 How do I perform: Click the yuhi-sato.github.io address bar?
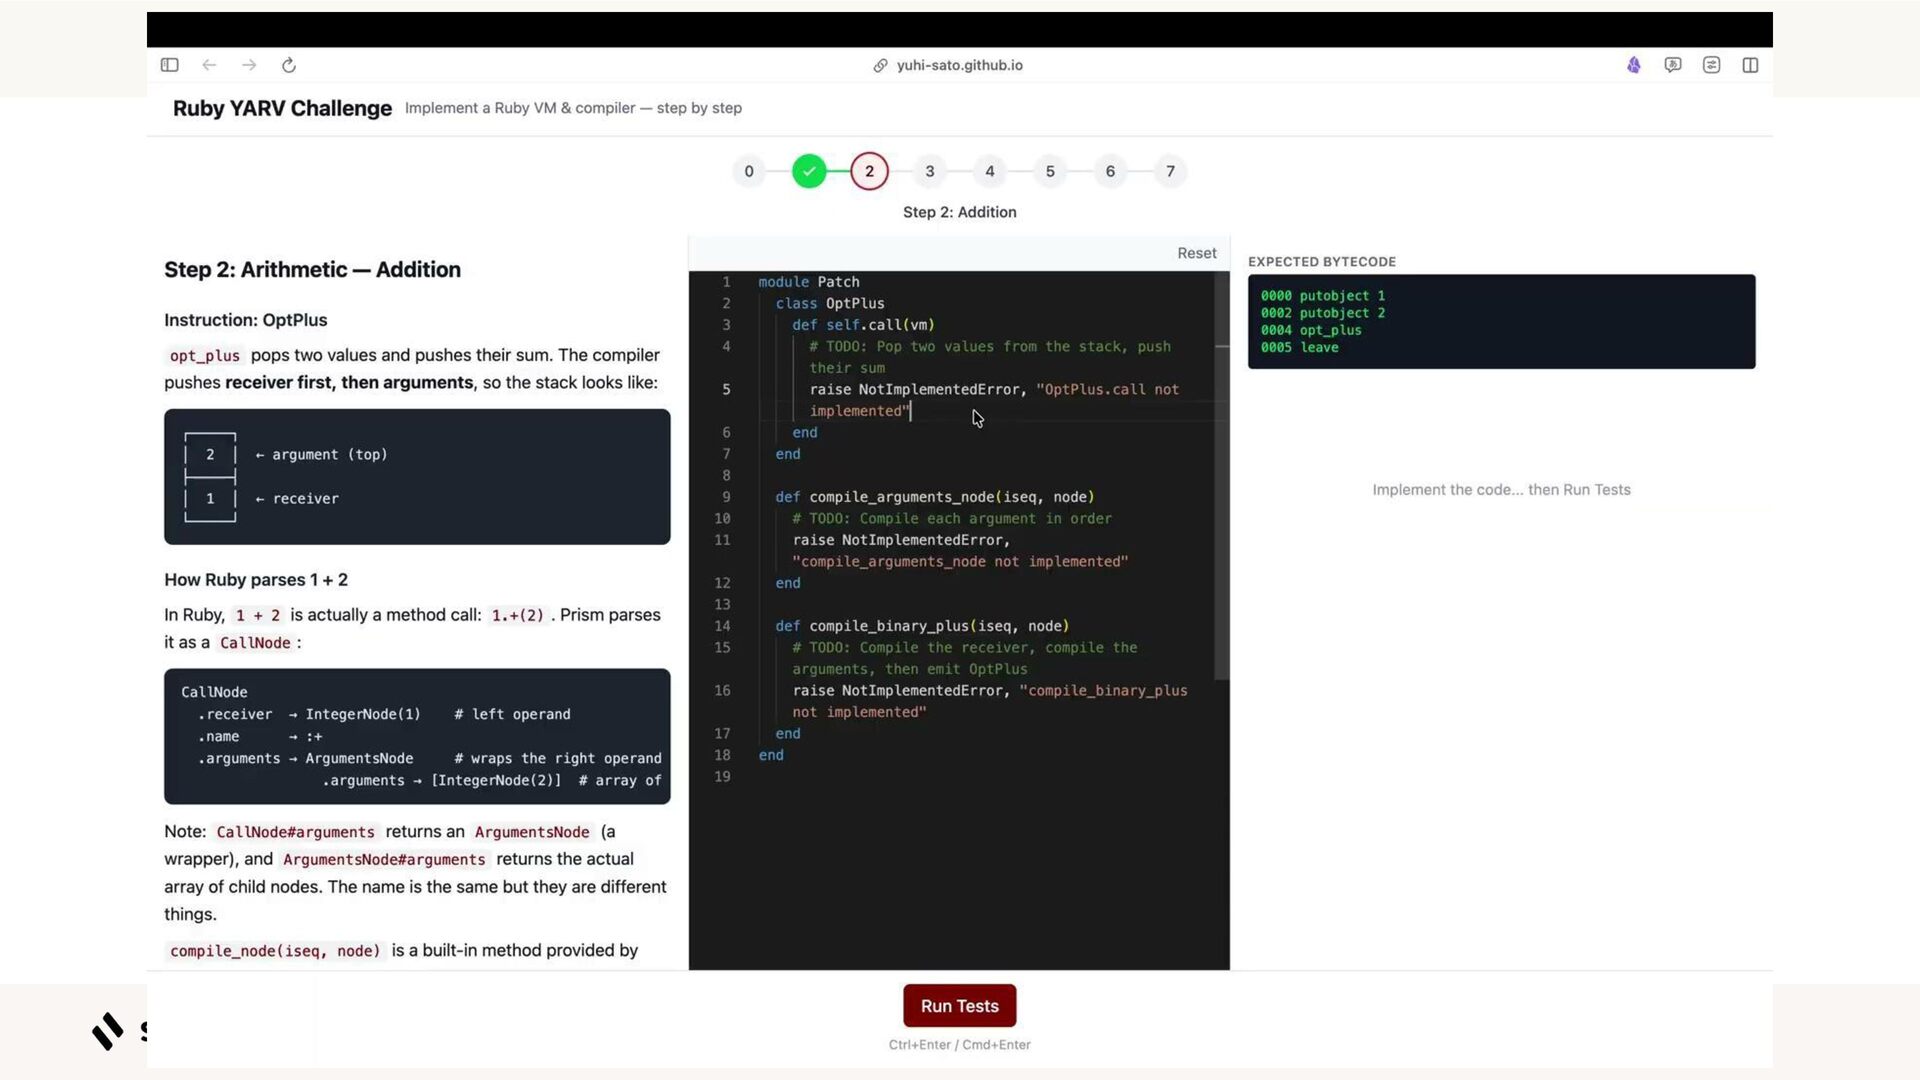pyautogui.click(x=959, y=65)
